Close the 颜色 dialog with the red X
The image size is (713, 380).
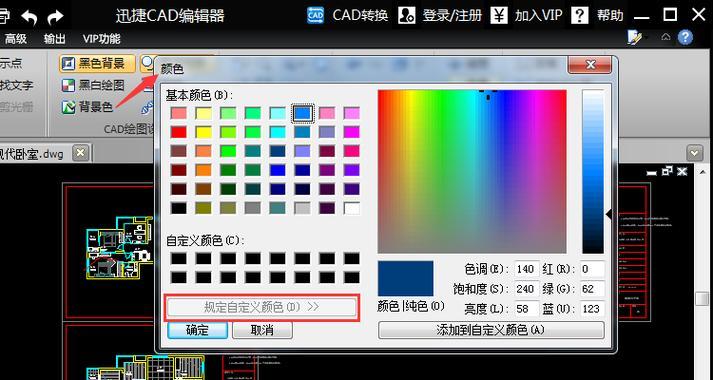coord(590,65)
